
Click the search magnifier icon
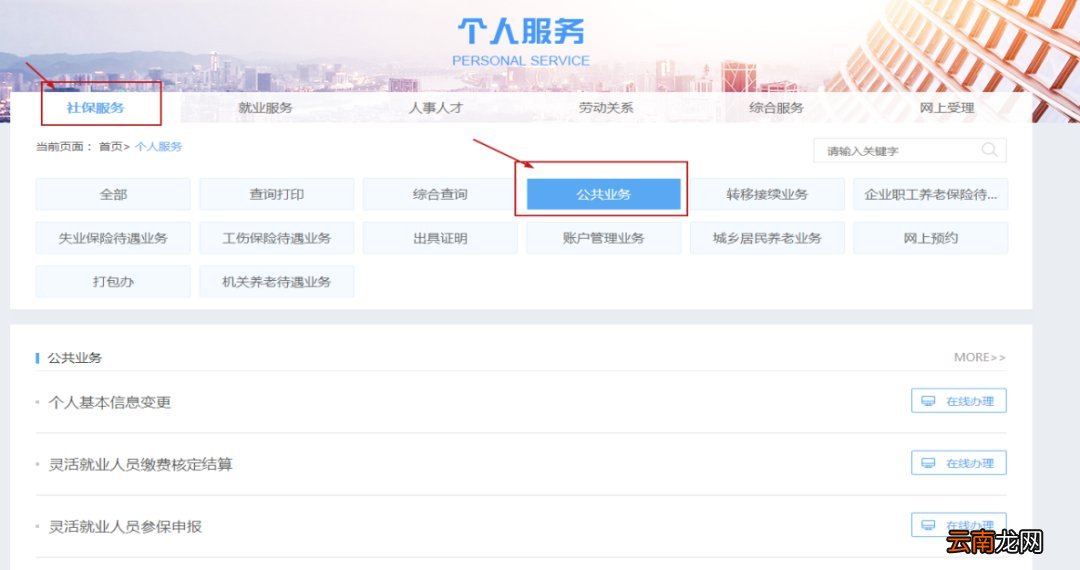tap(989, 150)
